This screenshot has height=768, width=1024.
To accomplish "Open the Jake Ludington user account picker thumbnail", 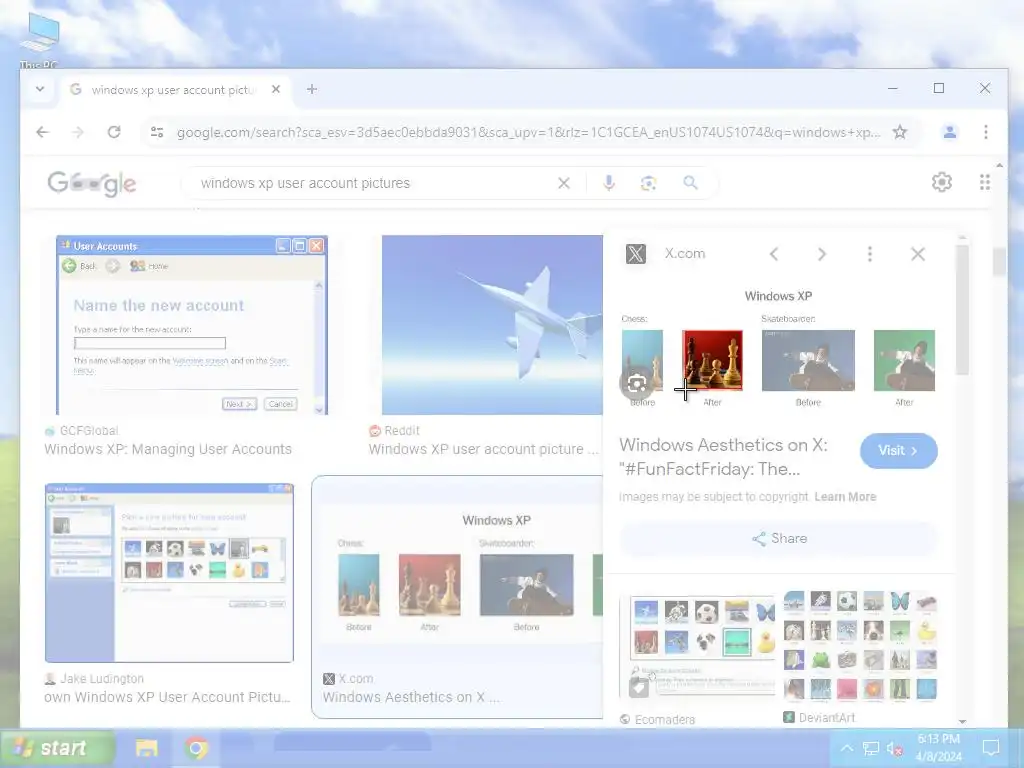I will click(x=169, y=573).
